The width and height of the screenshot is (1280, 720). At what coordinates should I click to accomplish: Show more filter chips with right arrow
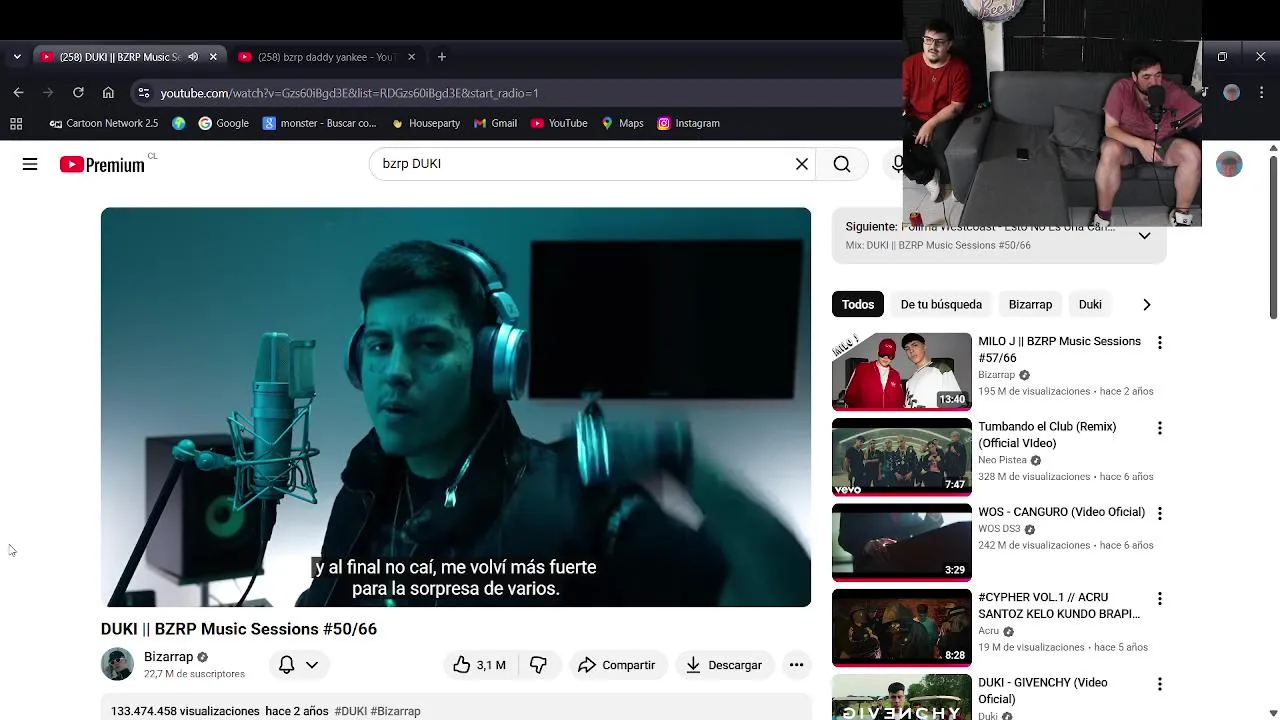point(1147,304)
